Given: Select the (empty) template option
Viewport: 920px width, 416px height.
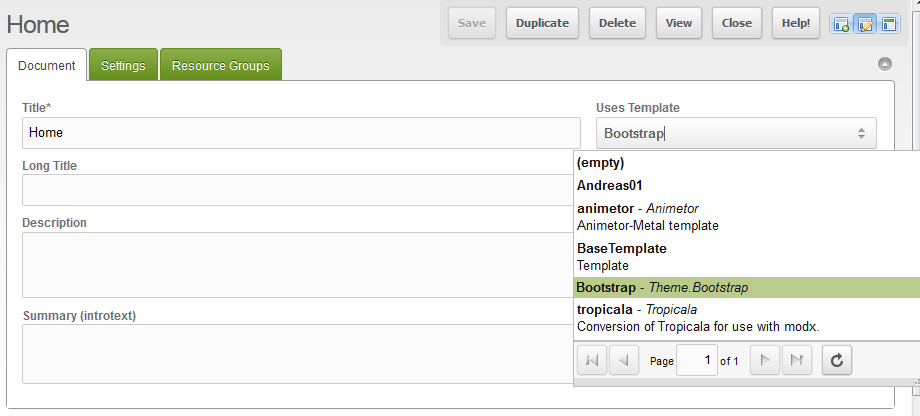Looking at the screenshot, I should 601,162.
